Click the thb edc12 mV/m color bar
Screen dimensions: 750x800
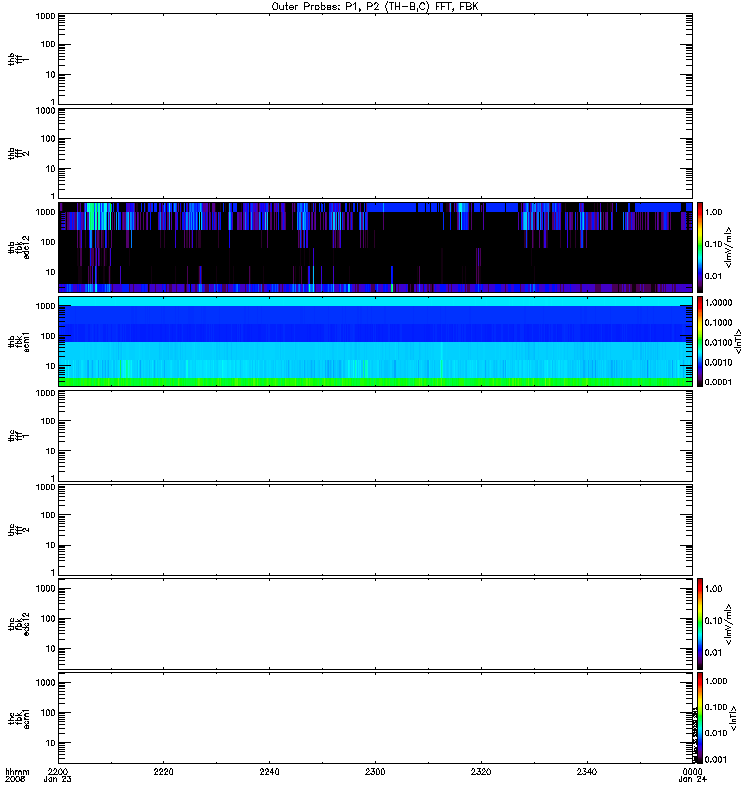coord(700,247)
